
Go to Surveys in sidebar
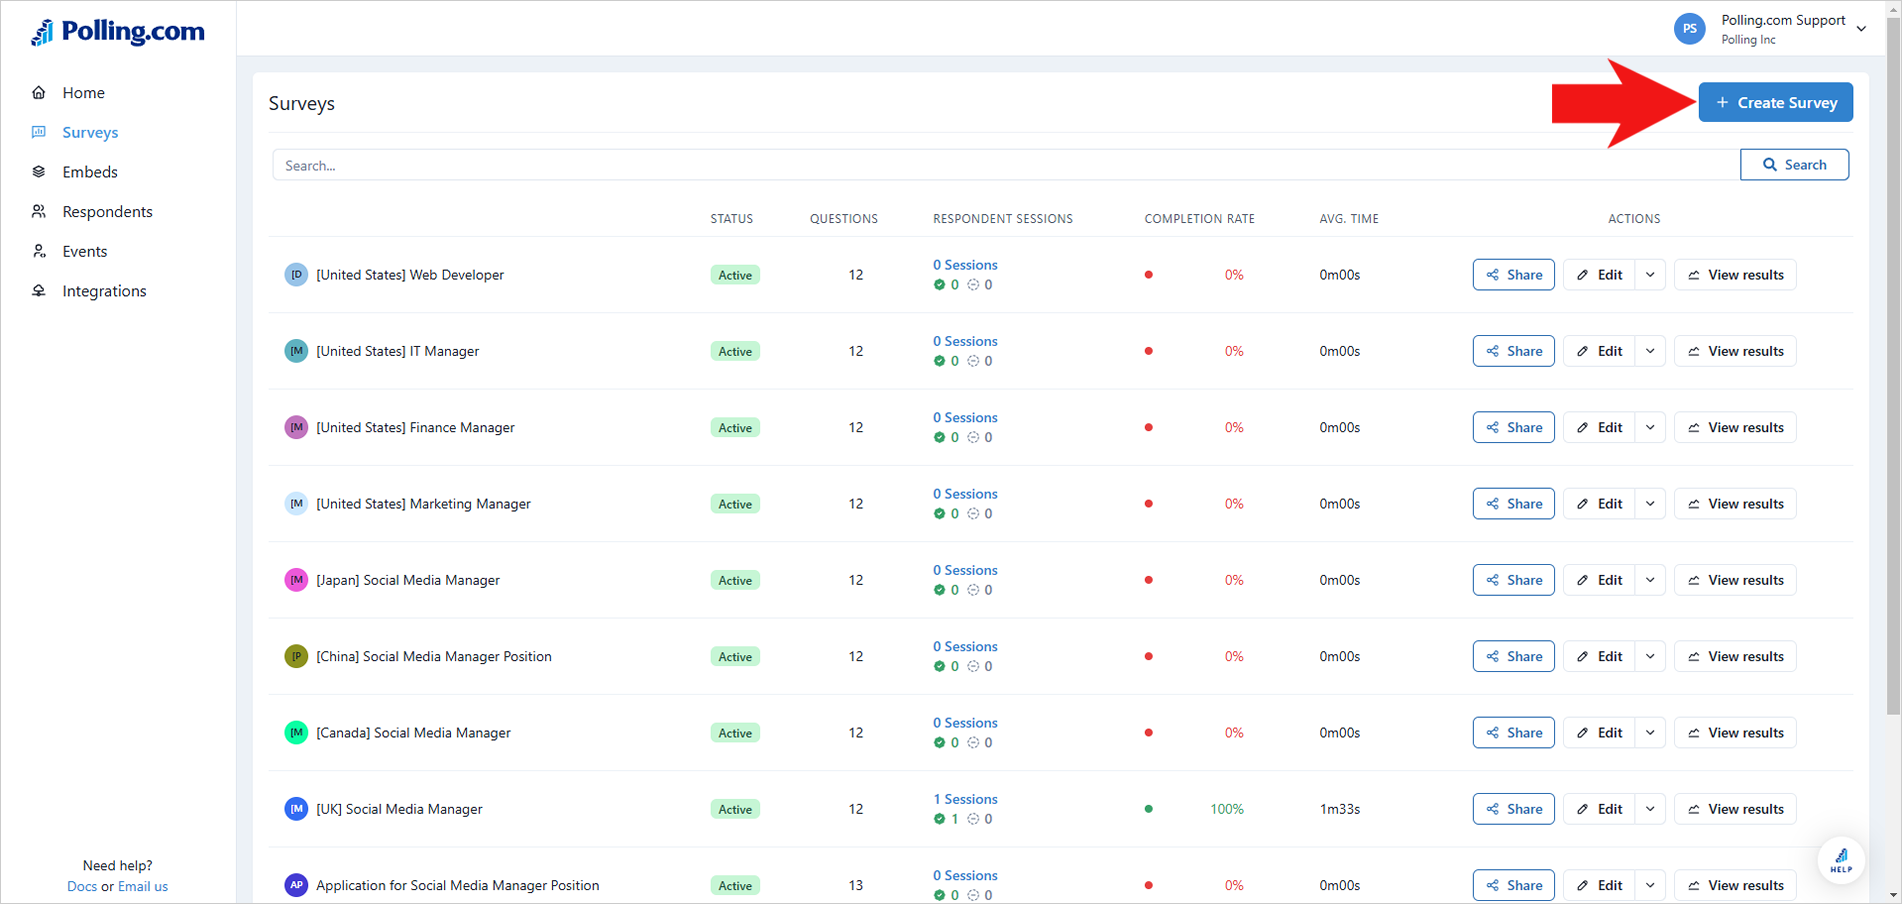pyautogui.click(x=90, y=132)
